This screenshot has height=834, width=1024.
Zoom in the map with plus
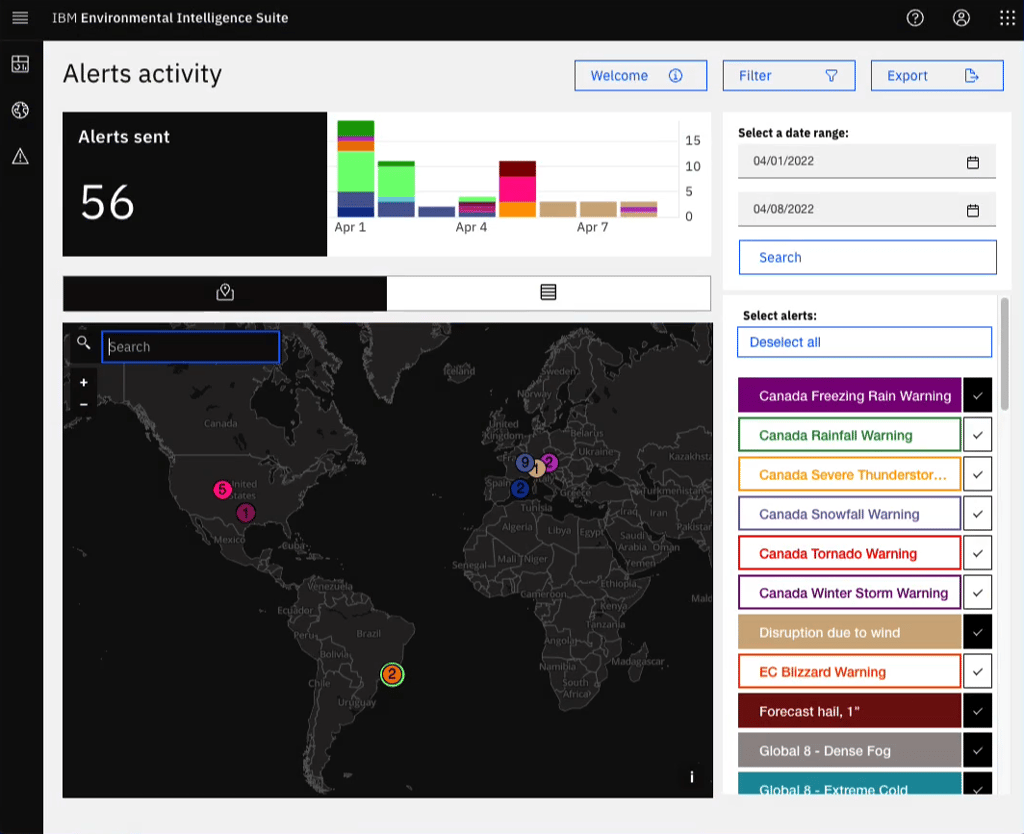[84, 383]
